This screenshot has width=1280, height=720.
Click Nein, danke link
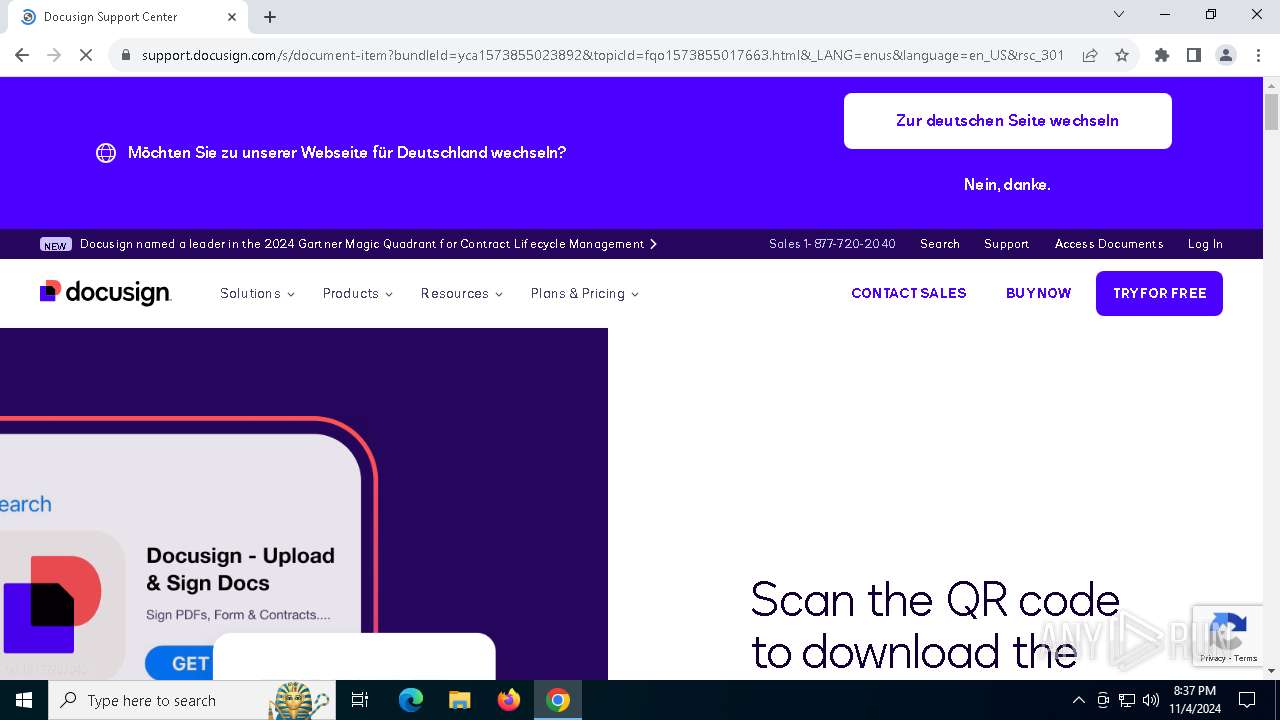(x=1007, y=185)
